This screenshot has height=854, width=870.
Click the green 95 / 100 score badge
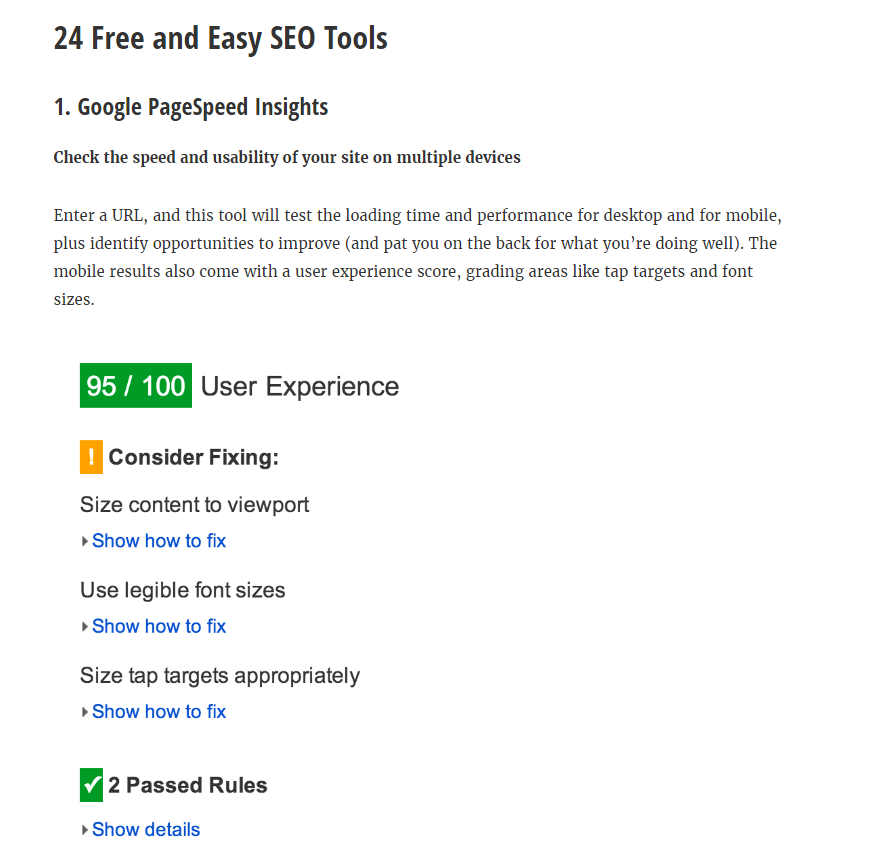click(136, 386)
